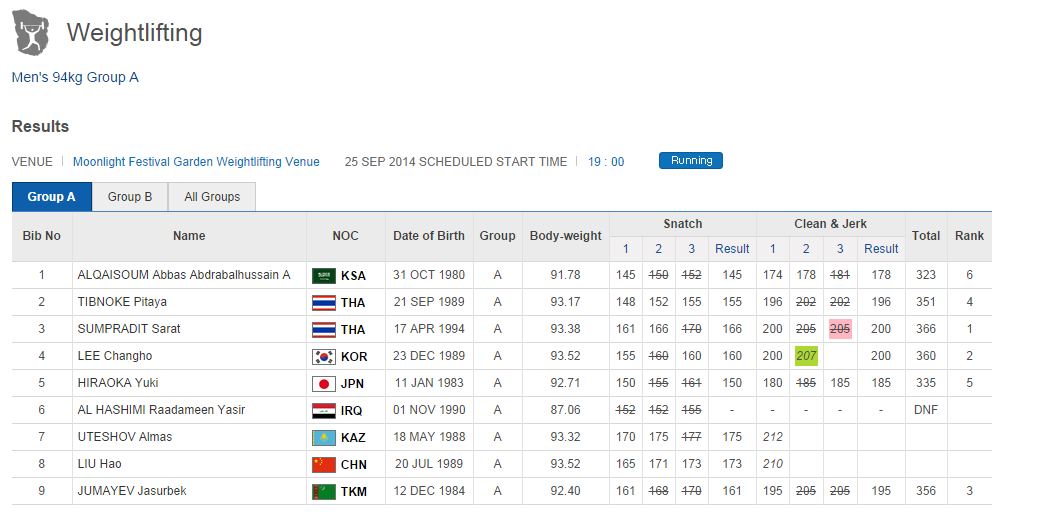Open the All Groups tab
Screen dimensions: 1042x518
click(x=212, y=197)
